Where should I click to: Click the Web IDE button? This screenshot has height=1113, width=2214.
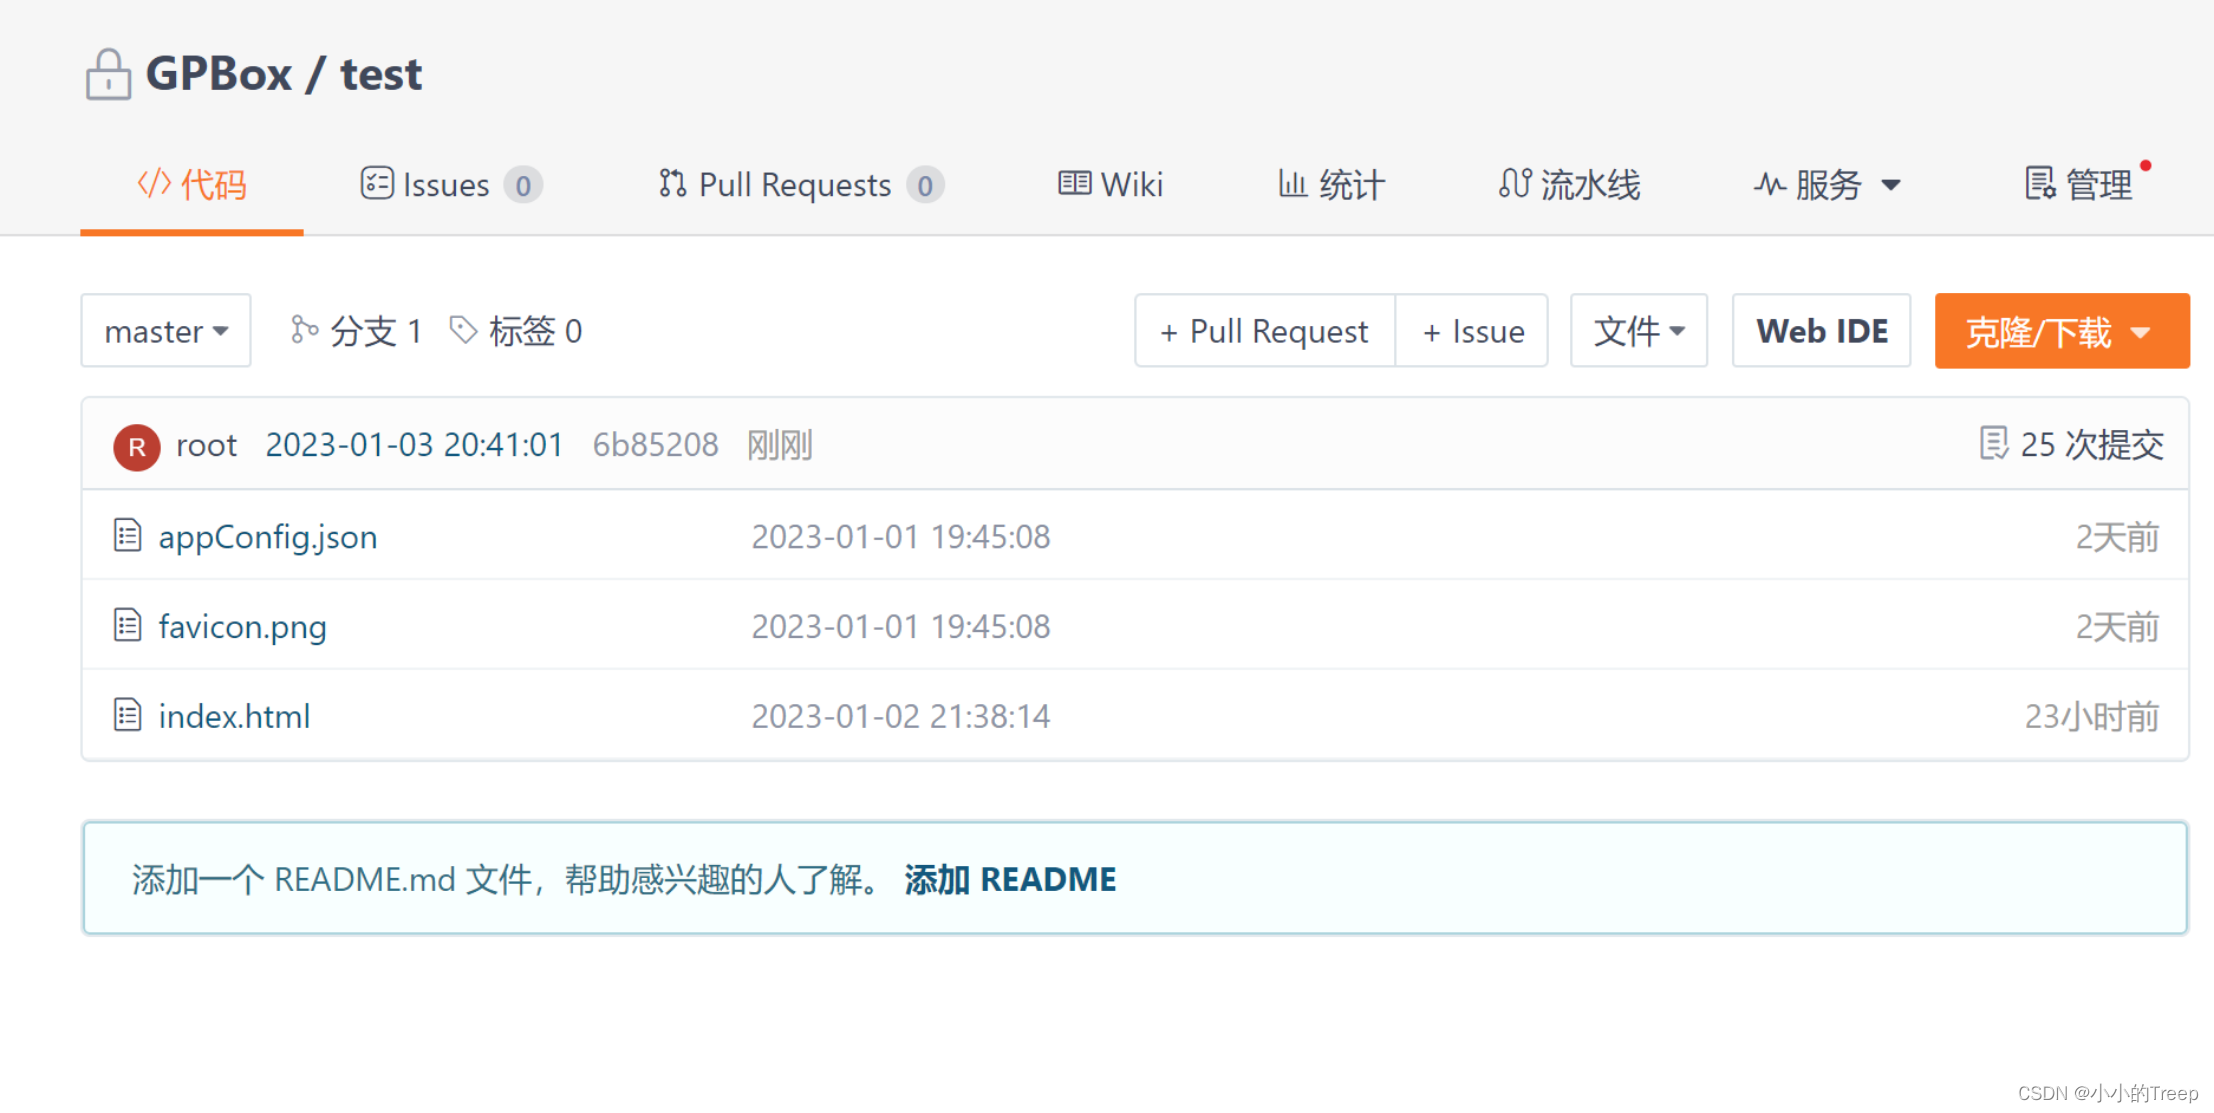pos(1821,331)
